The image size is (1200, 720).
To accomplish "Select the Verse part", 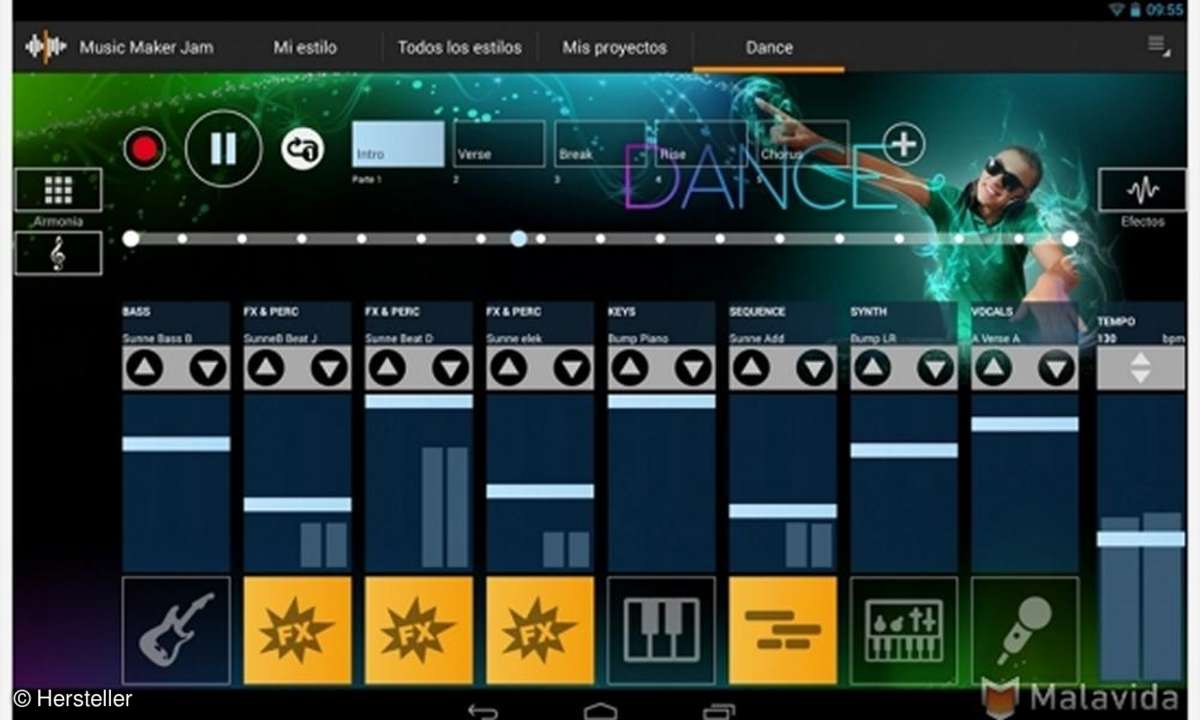I will pos(499,144).
